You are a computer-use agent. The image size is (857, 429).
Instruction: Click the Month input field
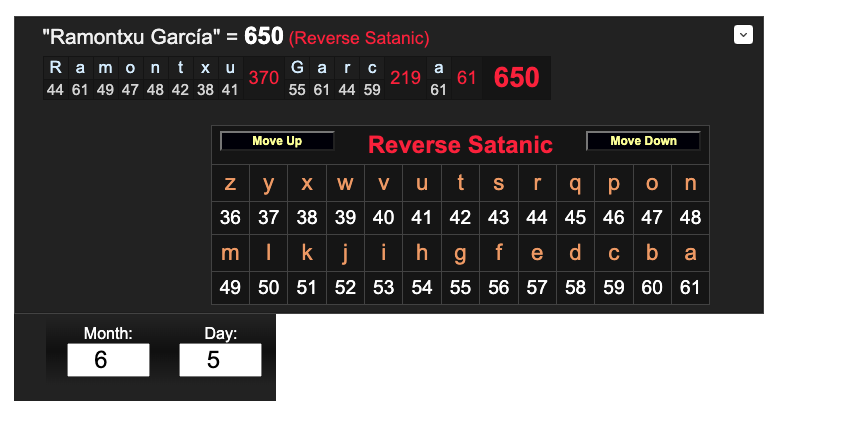point(108,360)
